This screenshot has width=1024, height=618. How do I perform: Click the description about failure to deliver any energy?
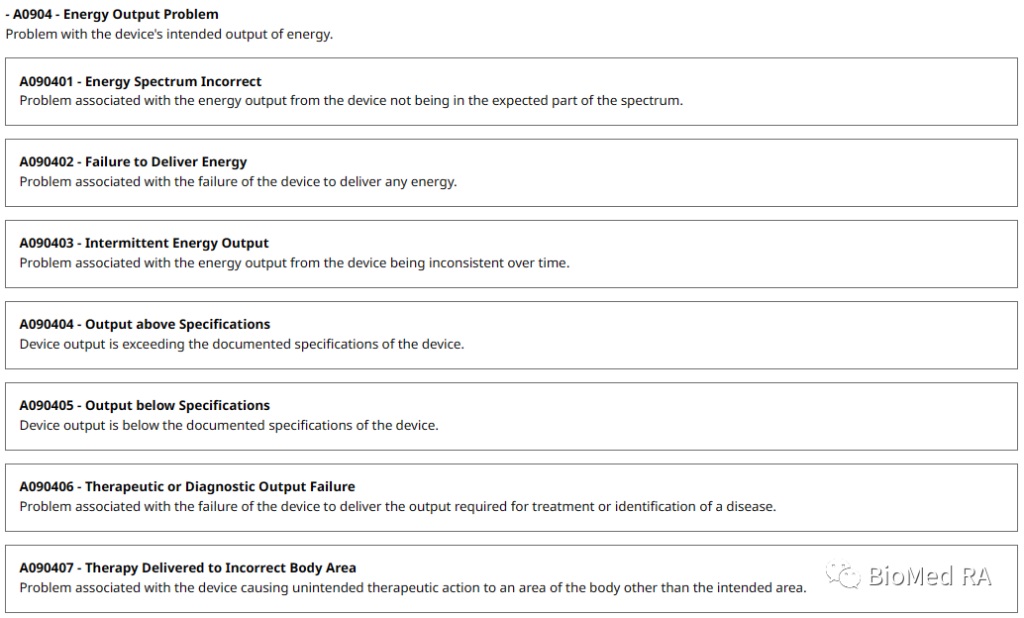click(x=238, y=182)
